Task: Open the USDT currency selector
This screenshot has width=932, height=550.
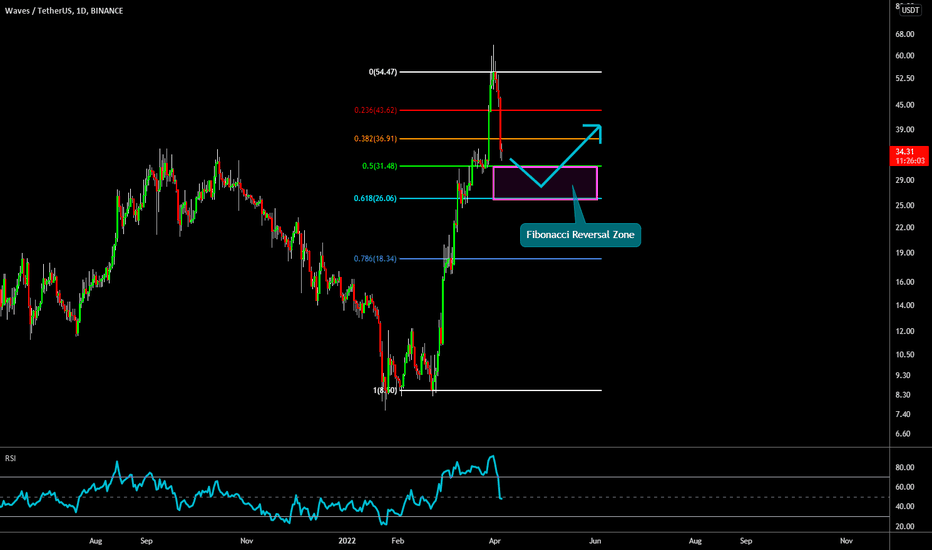Action: point(910,10)
